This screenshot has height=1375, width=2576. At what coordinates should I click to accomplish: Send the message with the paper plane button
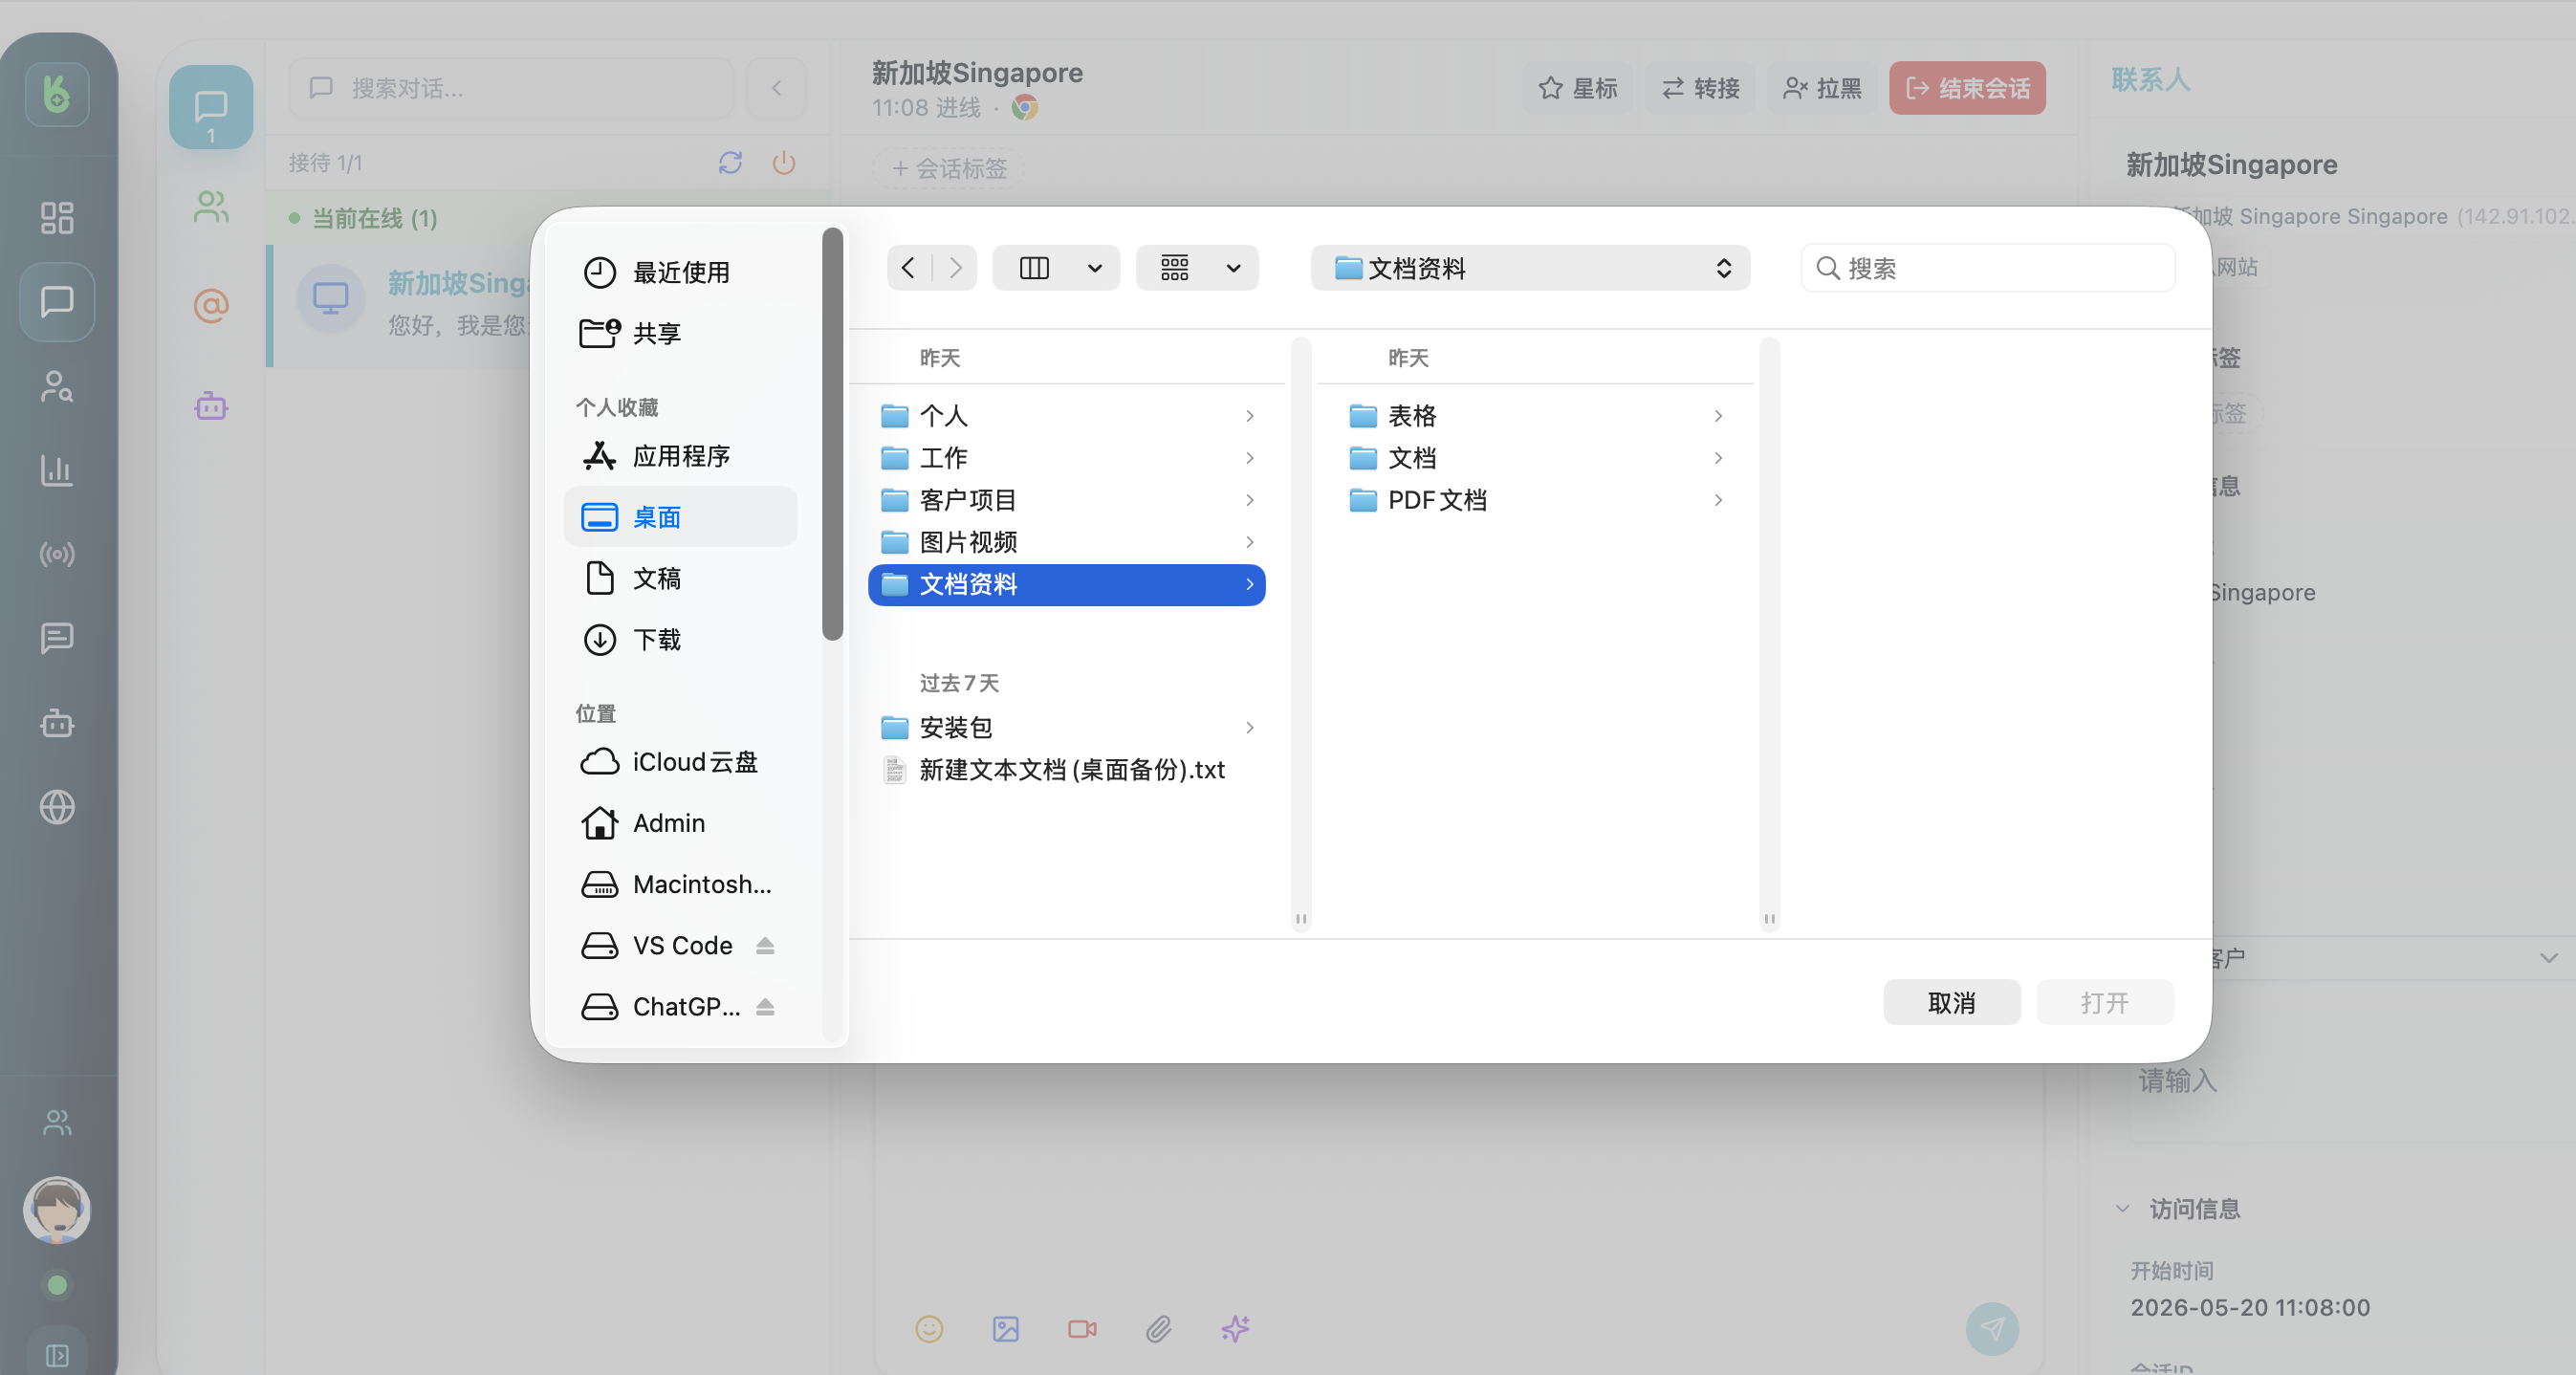pos(1992,1329)
